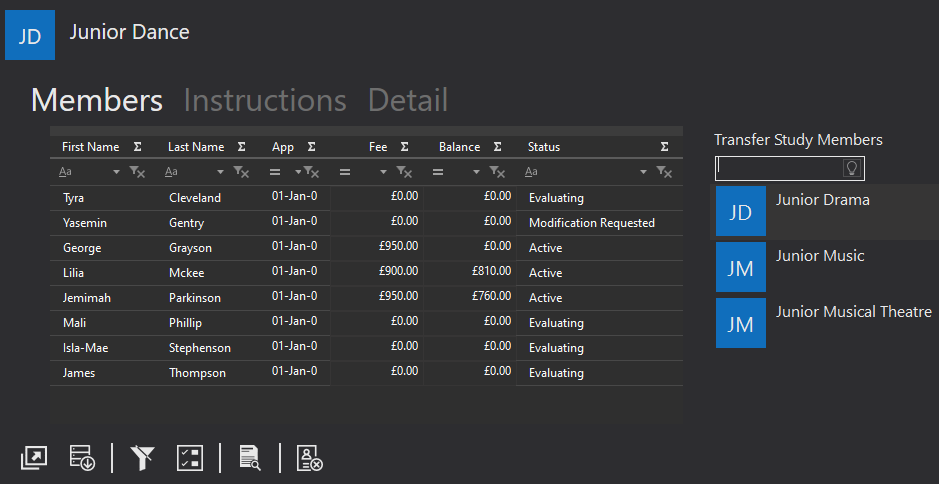Image resolution: width=939 pixels, height=484 pixels.
Task: Open the First Name filter type dropdown
Action: [x=116, y=173]
